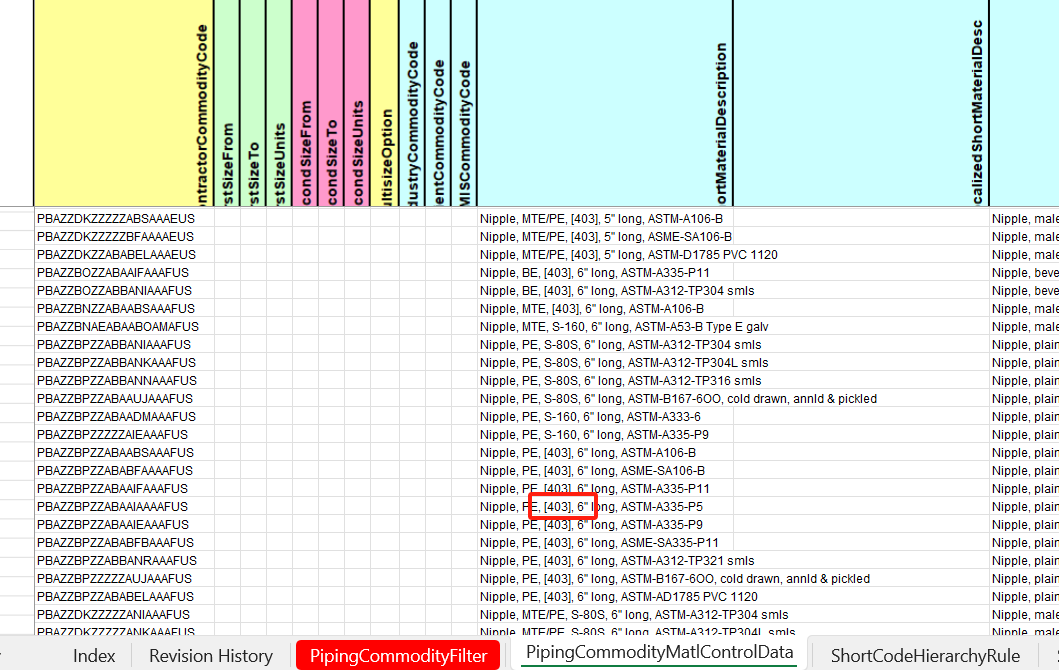Open the Index sheet tab
Image resolution: width=1059 pixels, height=670 pixels.
point(94,655)
